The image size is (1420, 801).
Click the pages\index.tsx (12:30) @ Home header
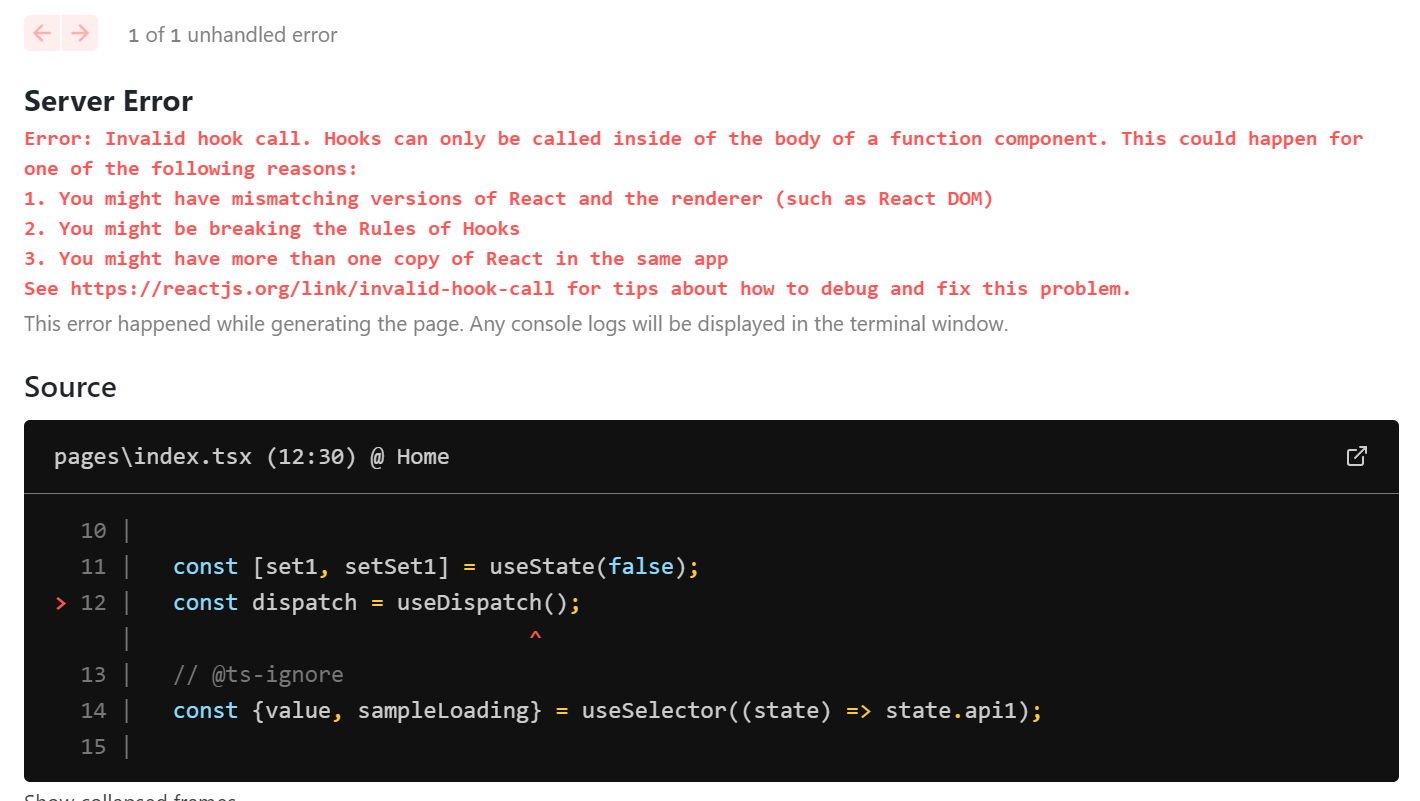(252, 457)
